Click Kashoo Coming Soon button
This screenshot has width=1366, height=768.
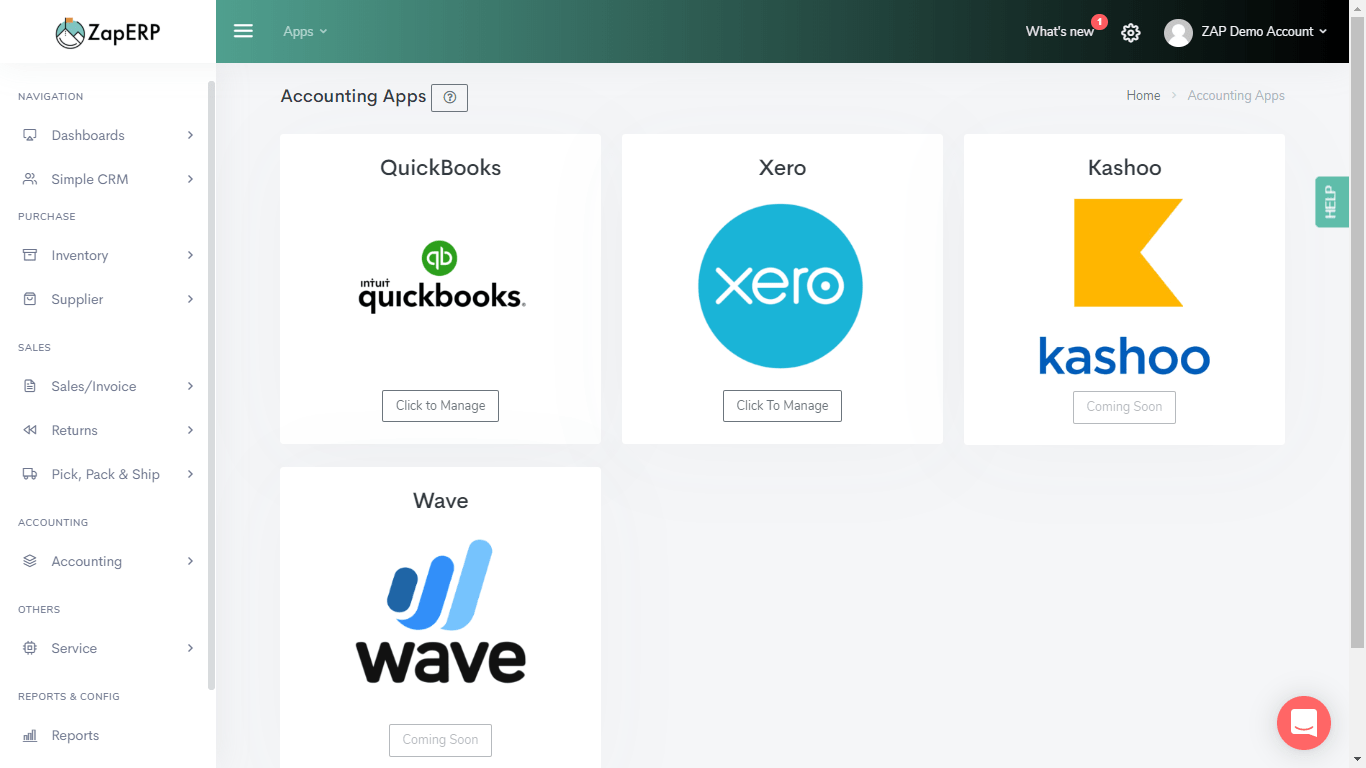pos(1124,407)
